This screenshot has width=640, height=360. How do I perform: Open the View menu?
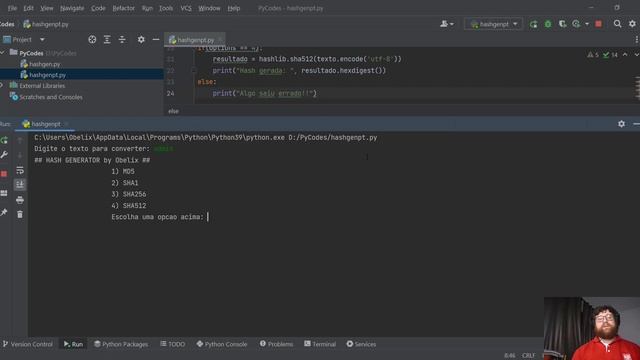[x=47, y=8]
